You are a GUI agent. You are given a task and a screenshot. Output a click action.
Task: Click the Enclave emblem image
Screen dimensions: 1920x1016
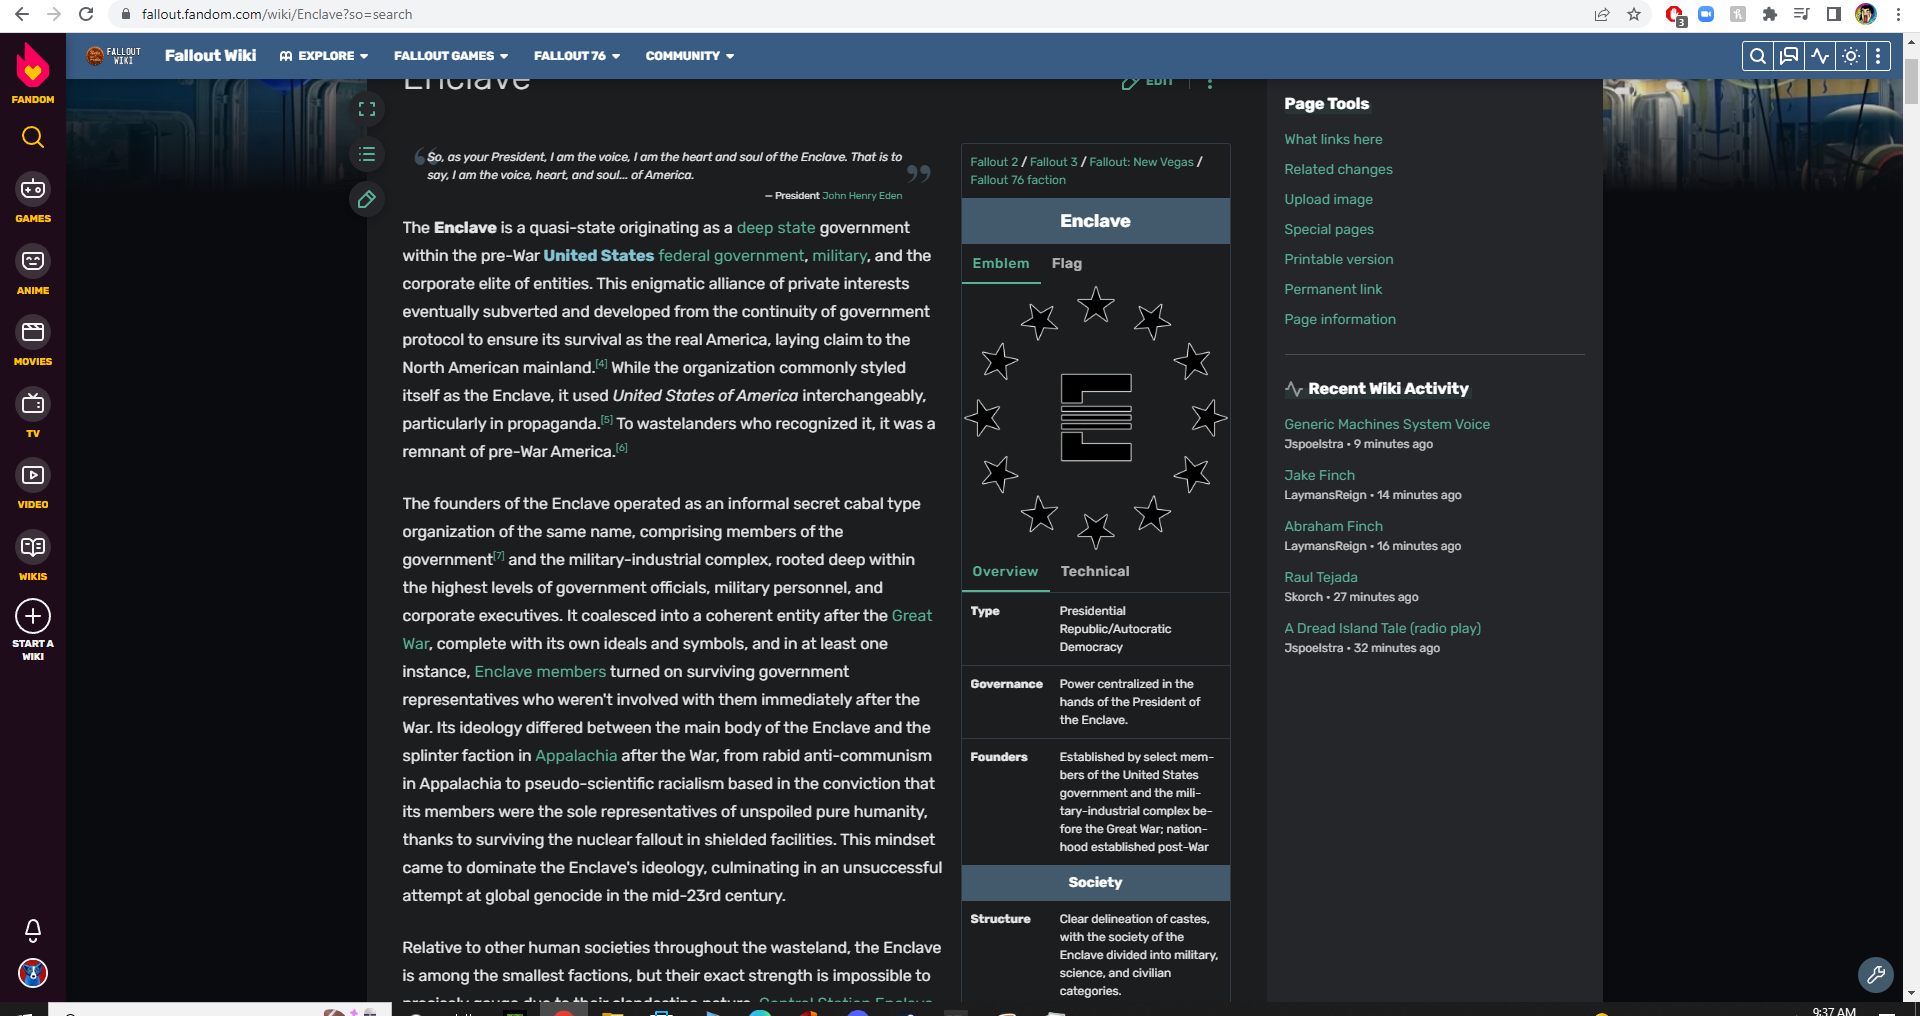[x=1095, y=417]
